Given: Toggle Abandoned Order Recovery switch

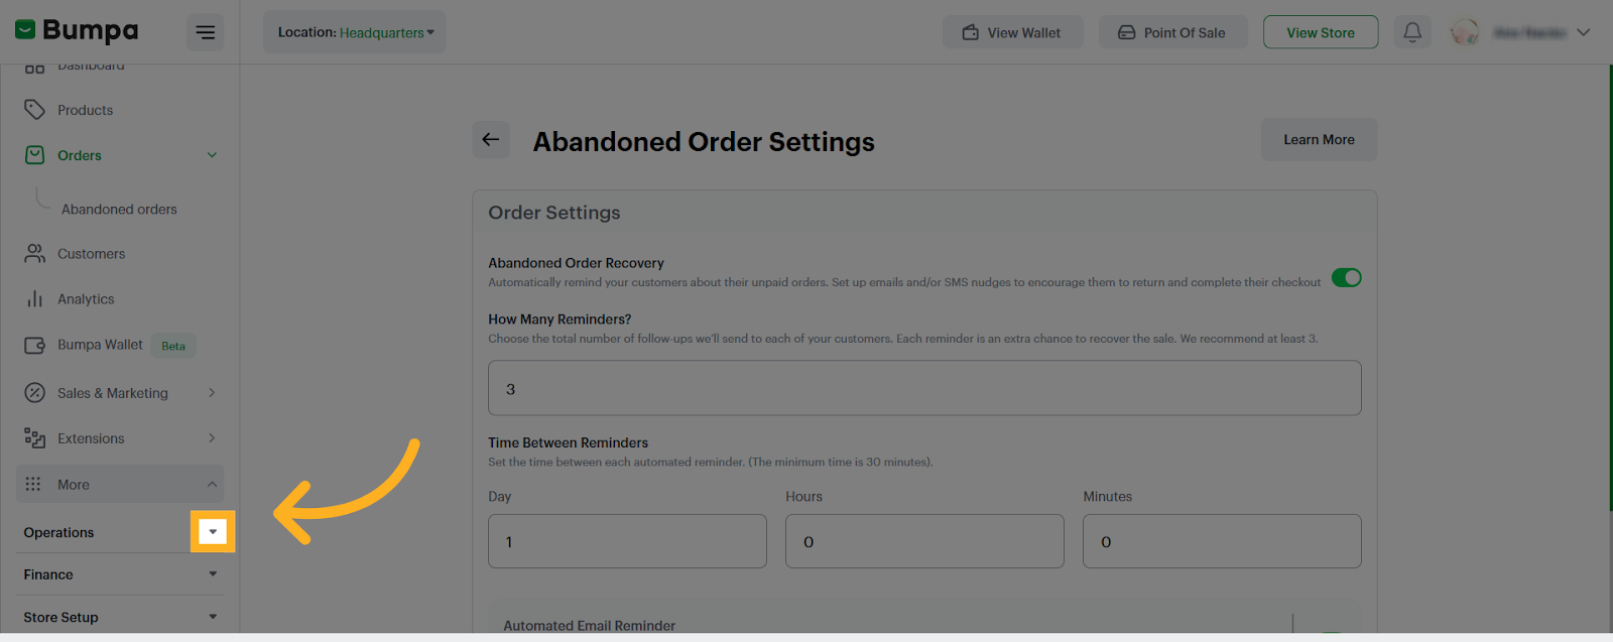Looking at the screenshot, I should (1346, 277).
